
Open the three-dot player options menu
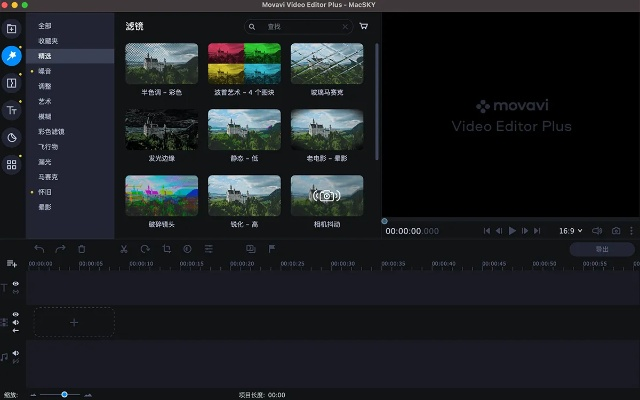pyautogui.click(x=631, y=230)
